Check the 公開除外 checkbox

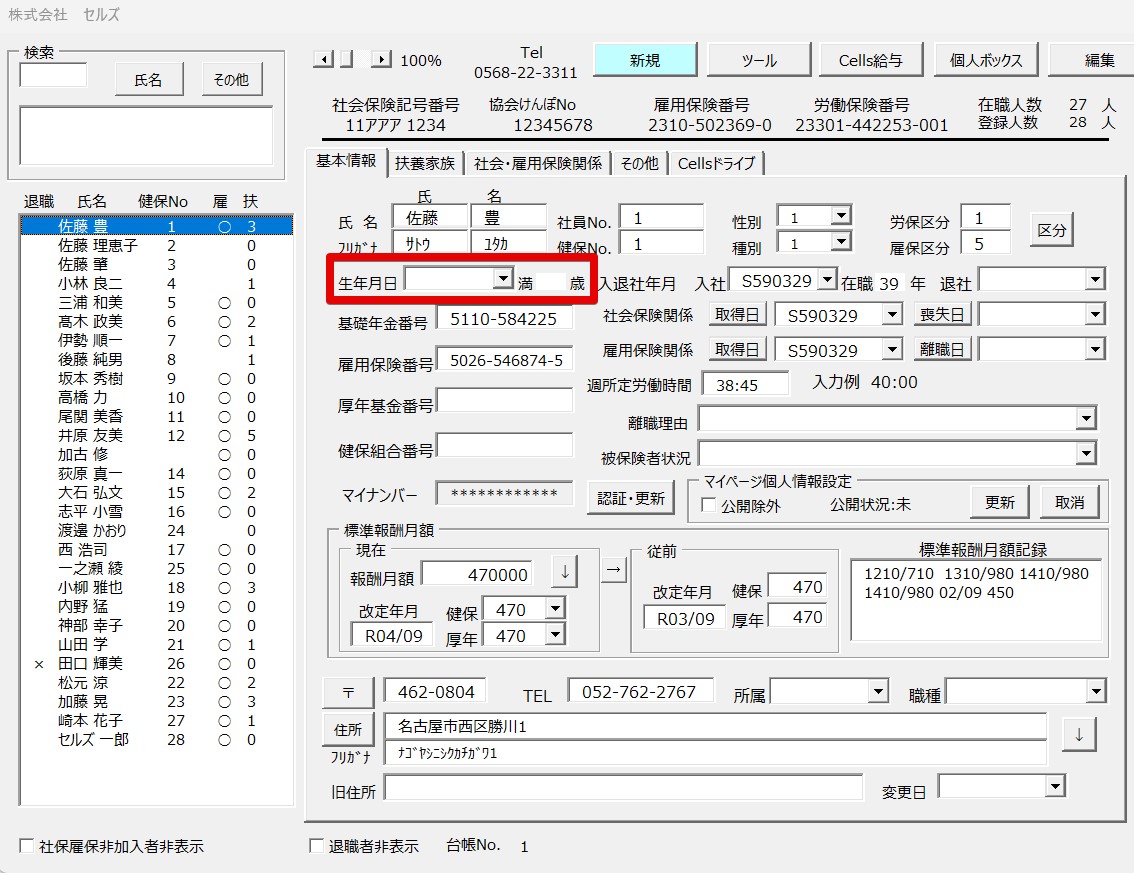tap(709, 505)
